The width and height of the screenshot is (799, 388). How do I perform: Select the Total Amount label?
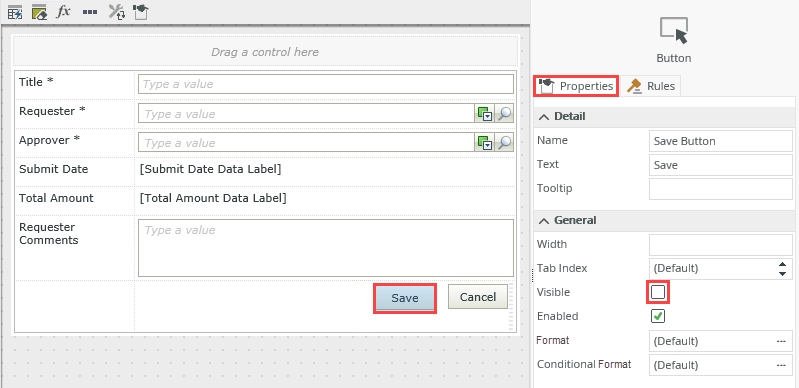tap(56, 198)
